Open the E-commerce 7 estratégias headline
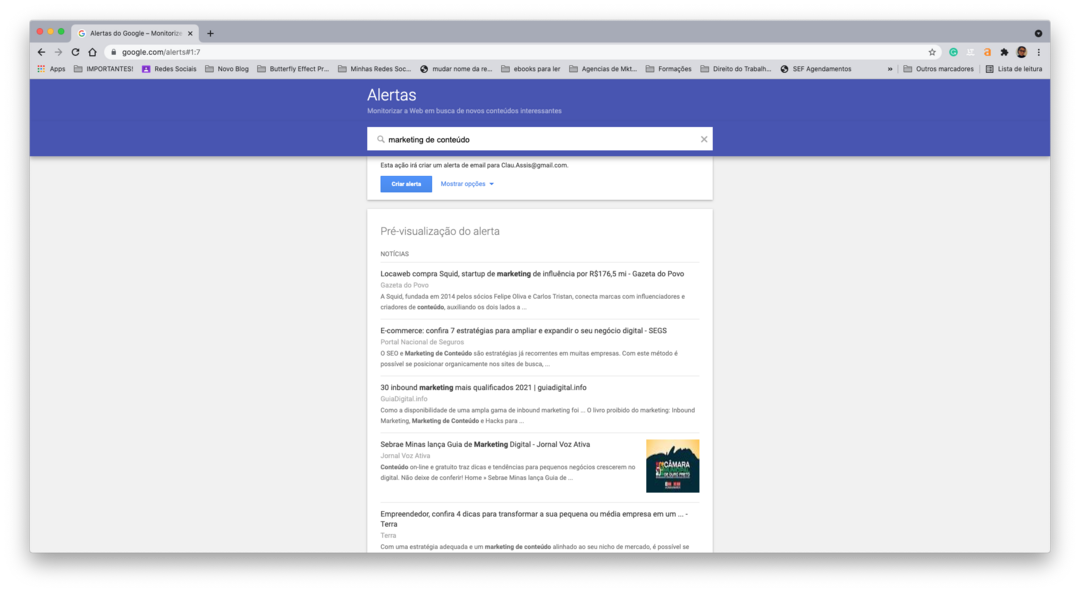This screenshot has width=1080, height=592. click(x=523, y=331)
